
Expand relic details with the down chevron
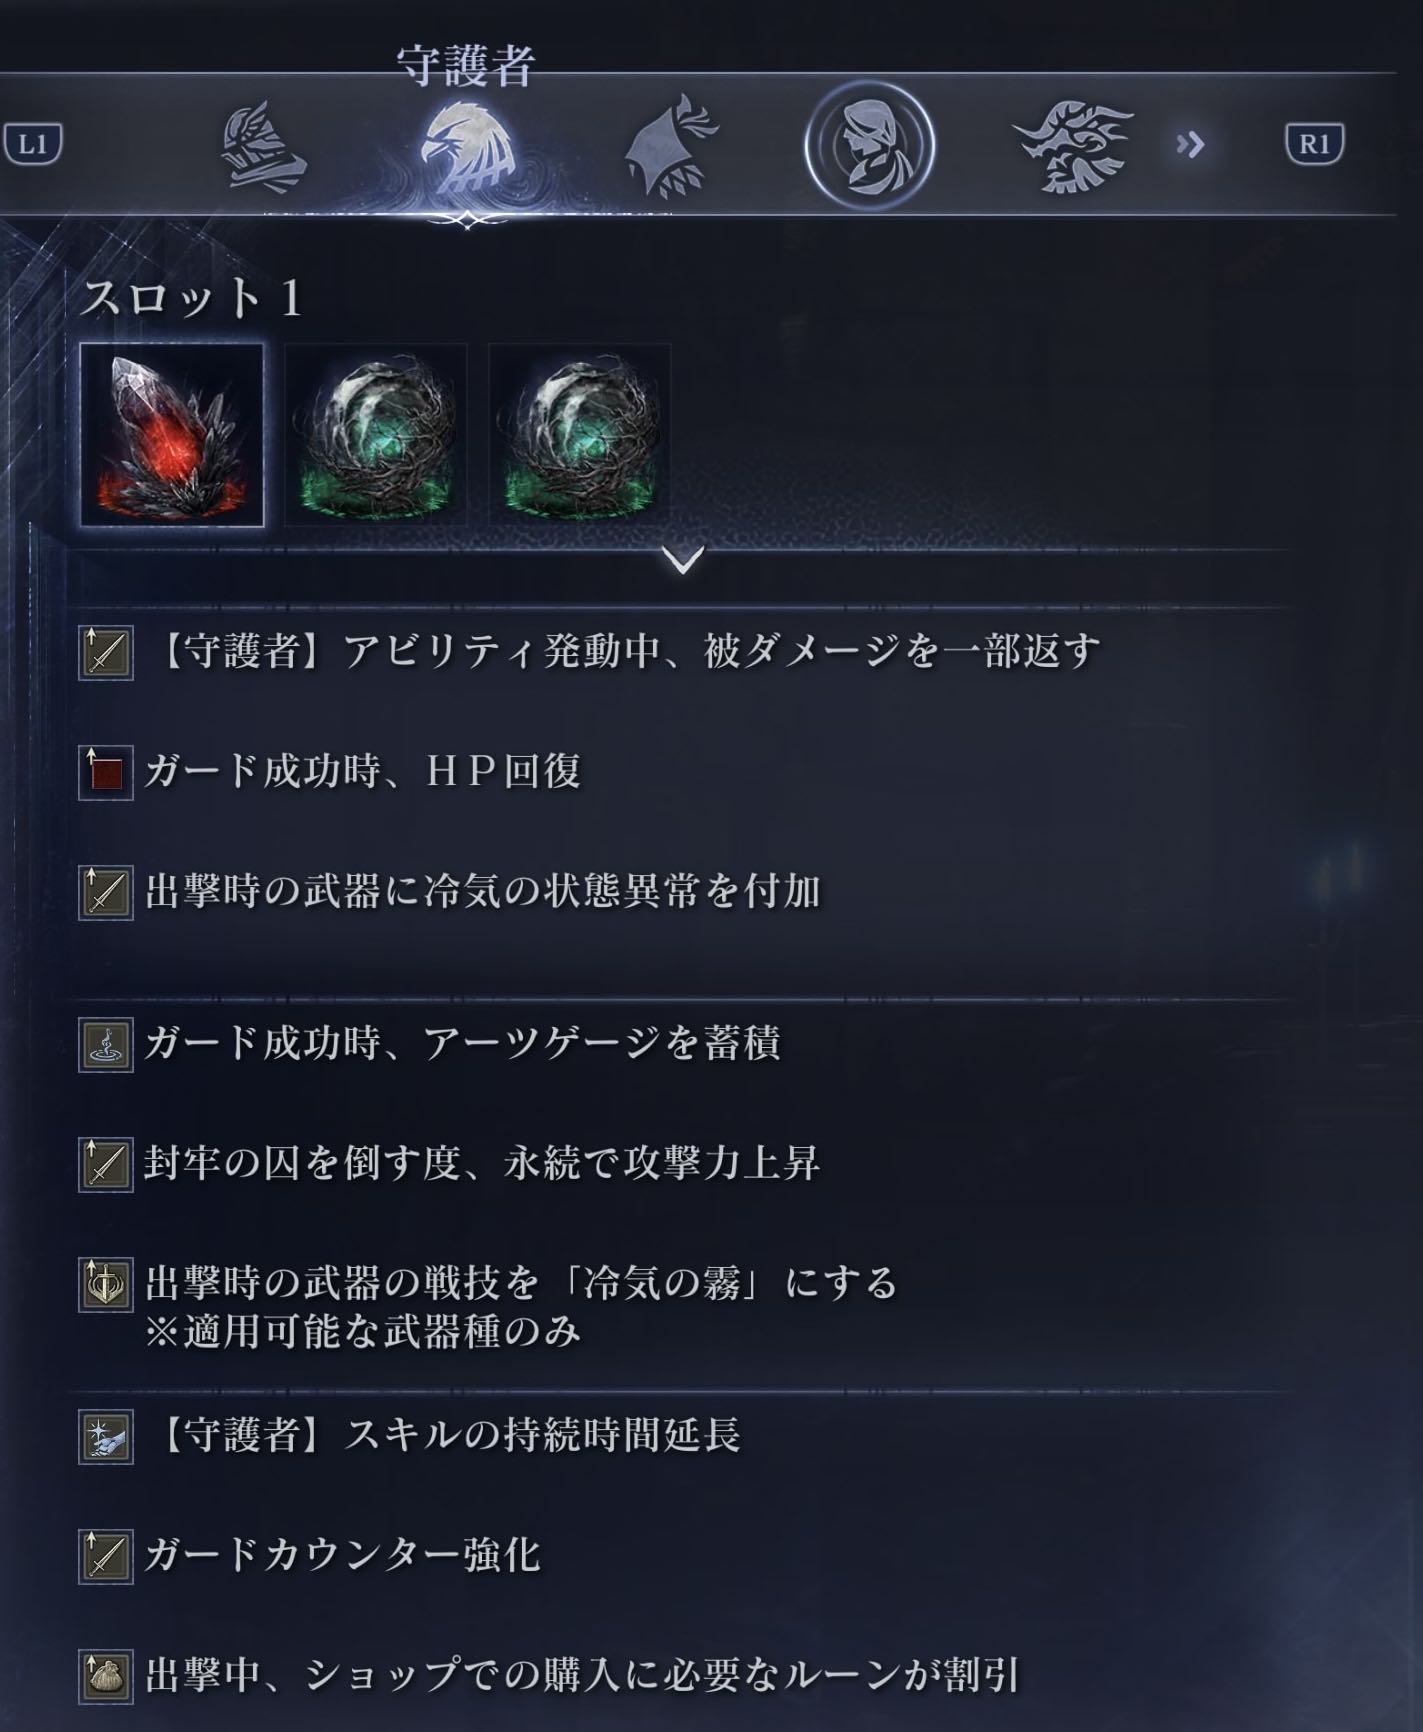point(683,560)
